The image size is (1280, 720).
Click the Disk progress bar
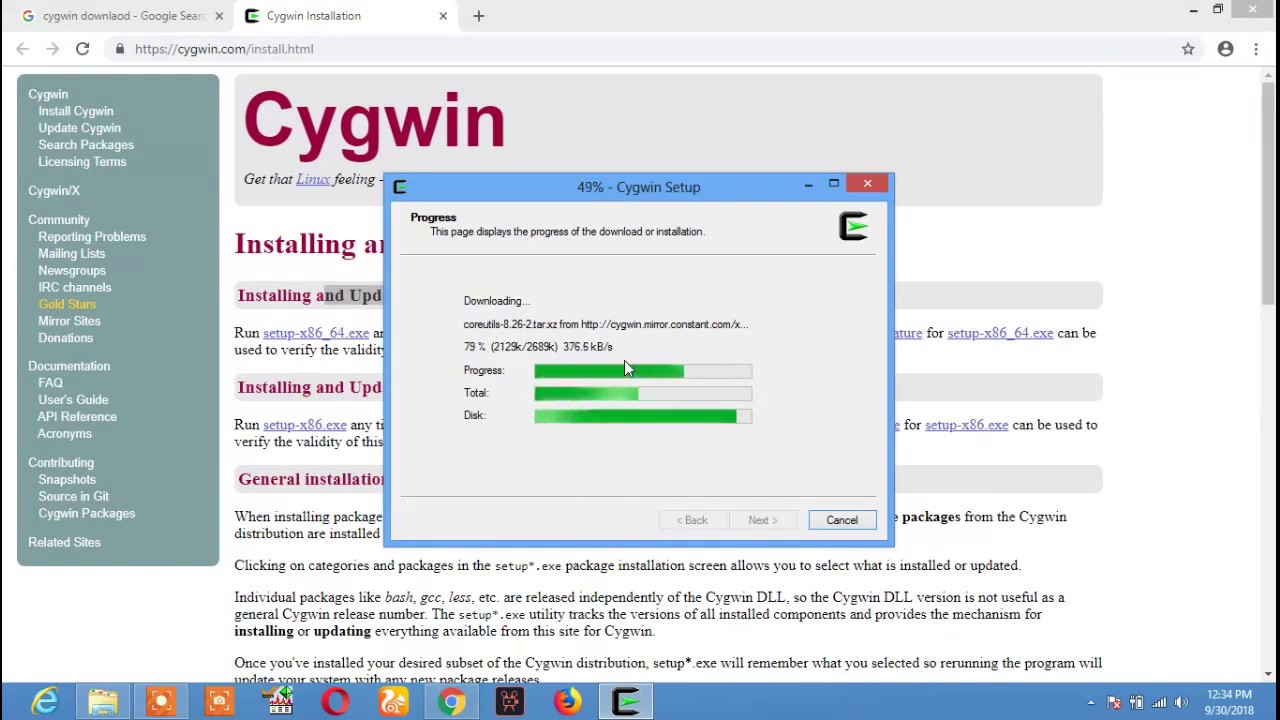(x=643, y=416)
